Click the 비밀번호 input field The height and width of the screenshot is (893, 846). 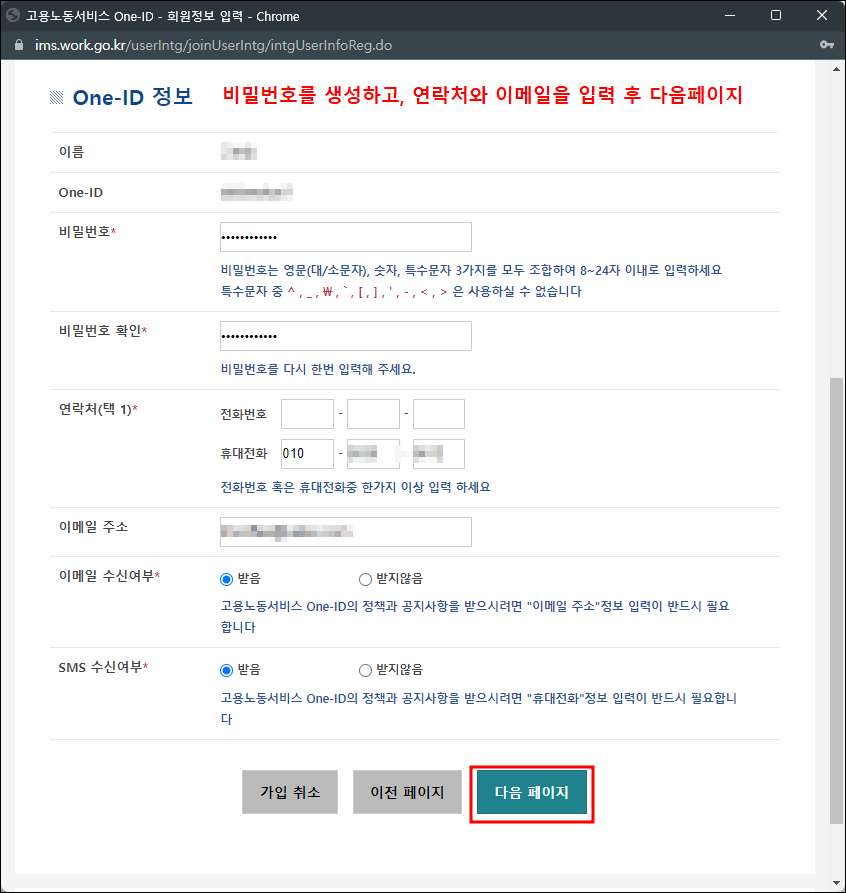click(345, 237)
